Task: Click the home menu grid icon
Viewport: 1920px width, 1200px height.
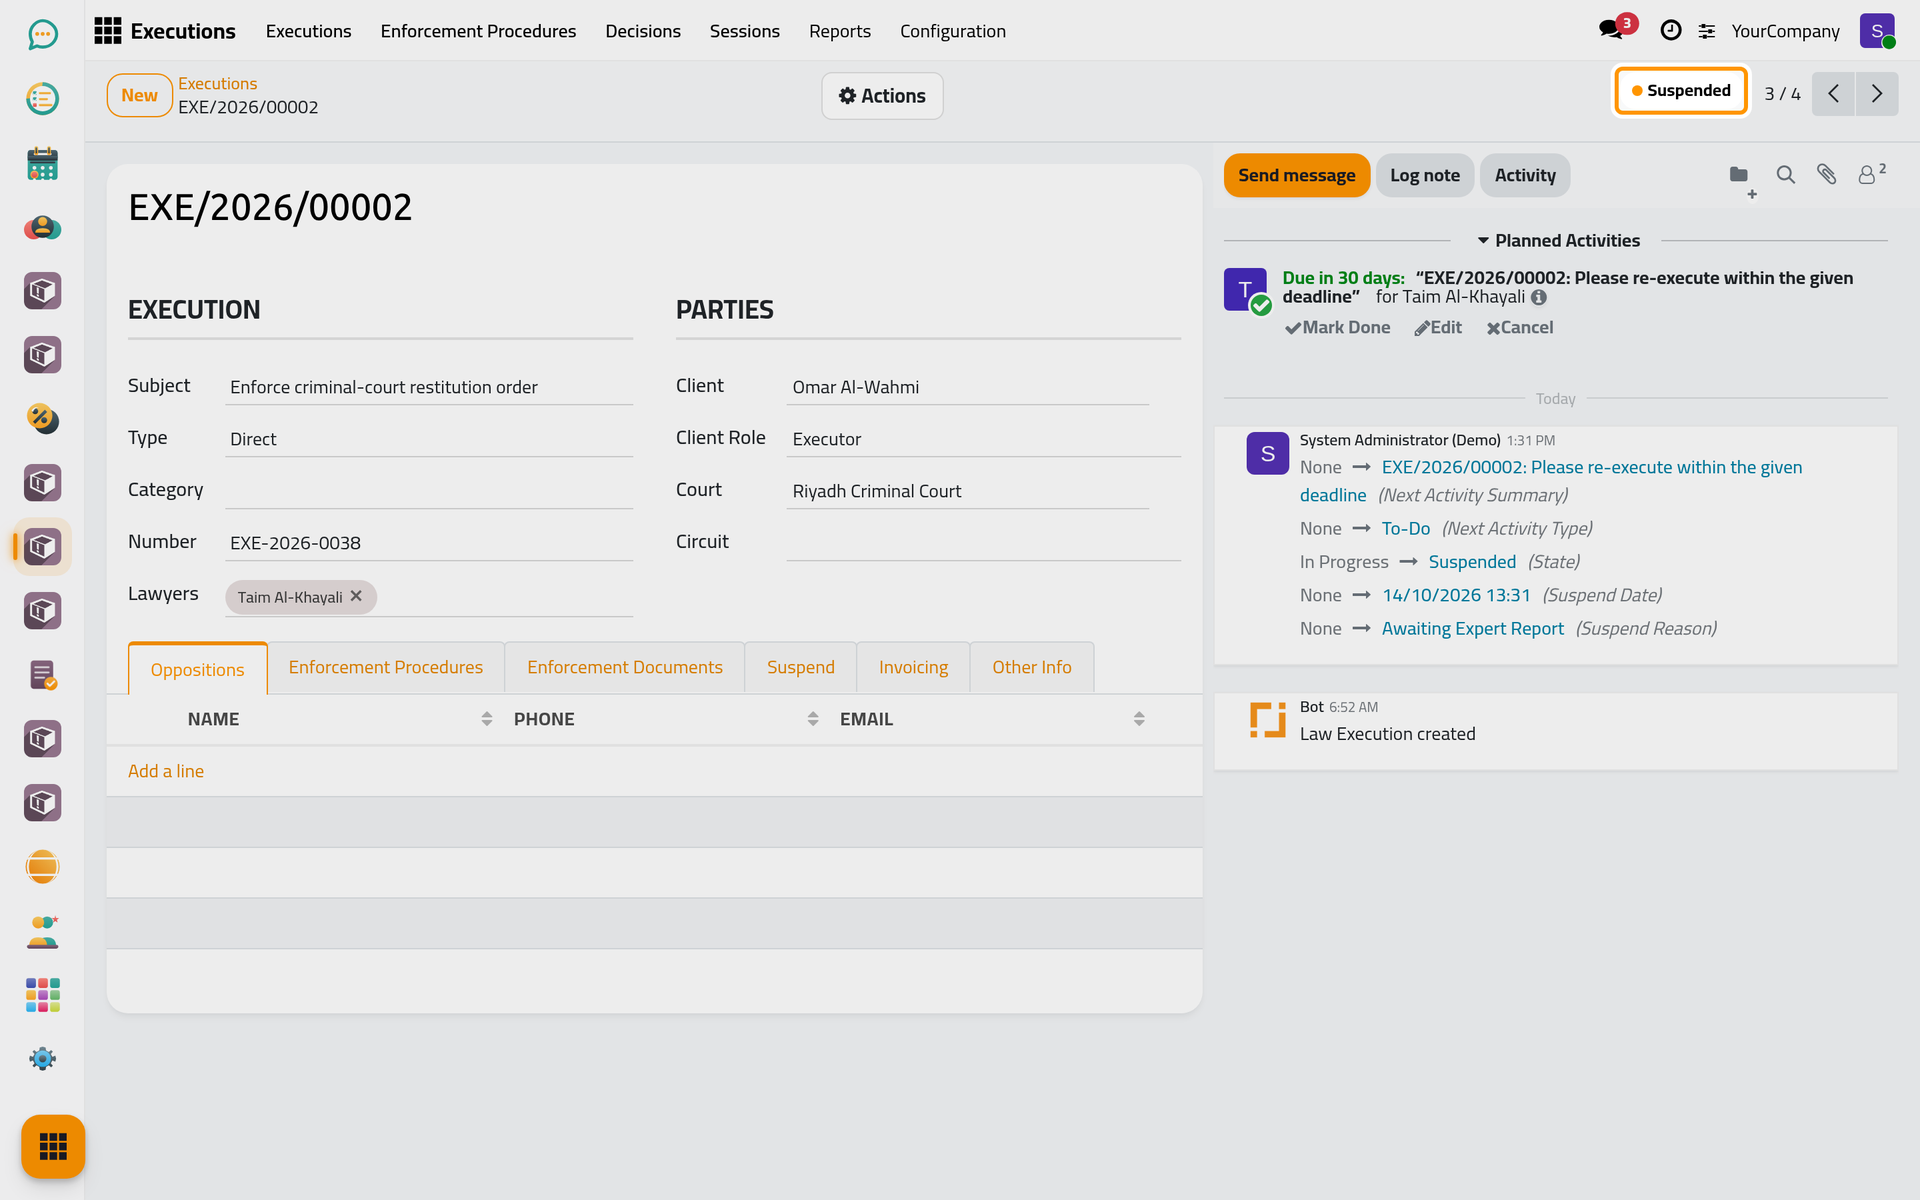Action: tap(107, 31)
